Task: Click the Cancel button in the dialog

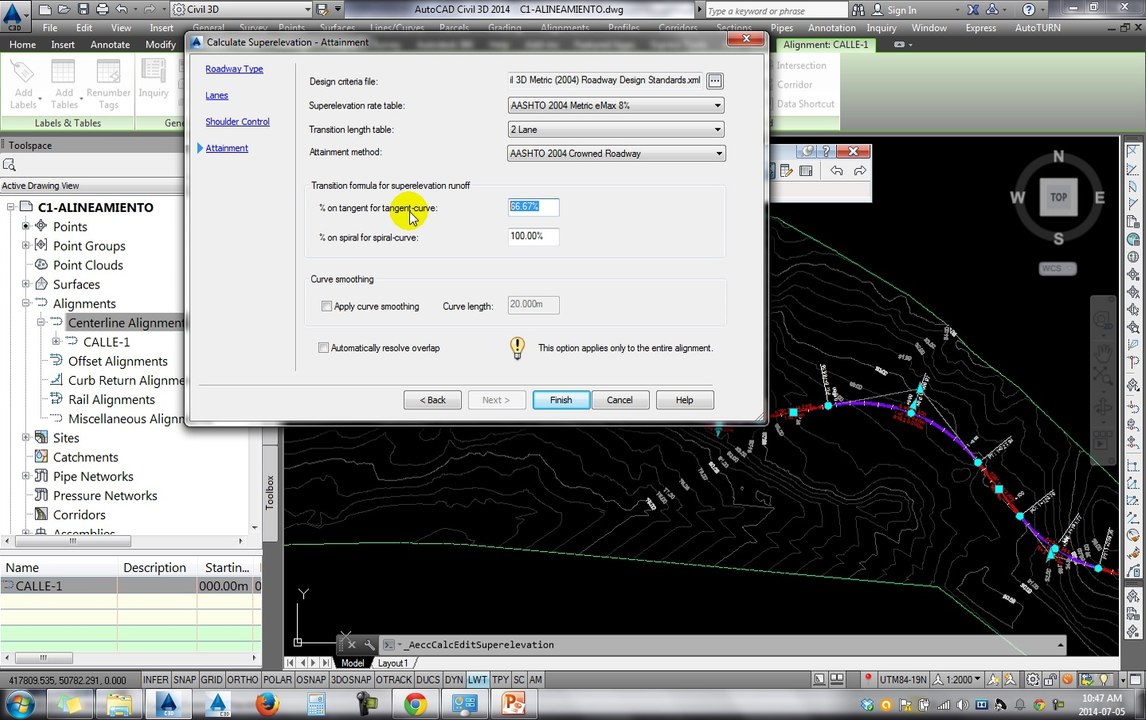Action: tap(619, 400)
